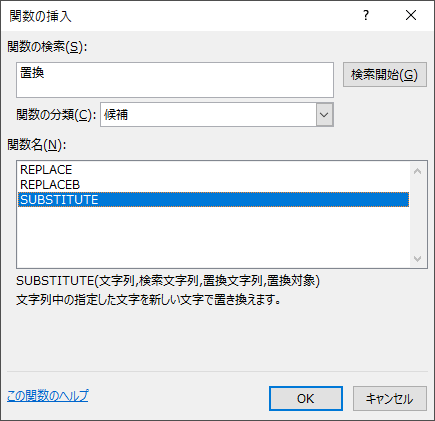Close the 関数の挿入 dialog with the X
The image size is (435, 421).
pos(411,15)
